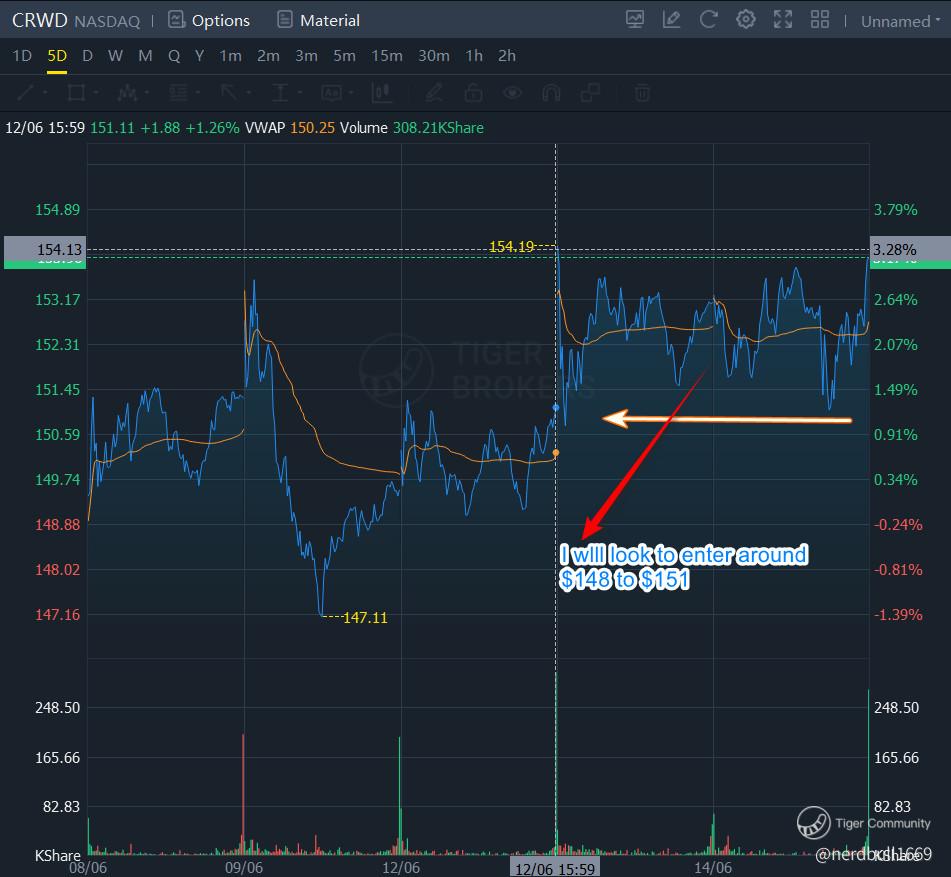Click the +1.26% change value
The height and width of the screenshot is (877, 951).
click(212, 128)
